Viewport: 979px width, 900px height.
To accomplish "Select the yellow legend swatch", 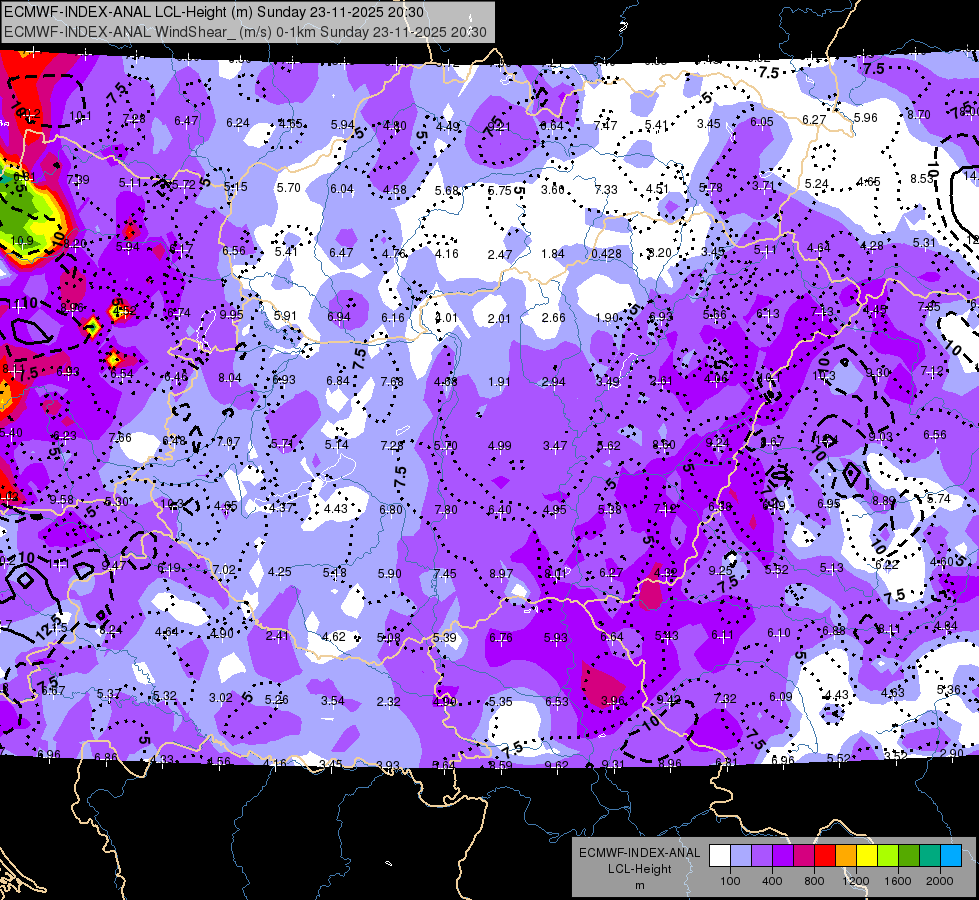I will coord(867,856).
